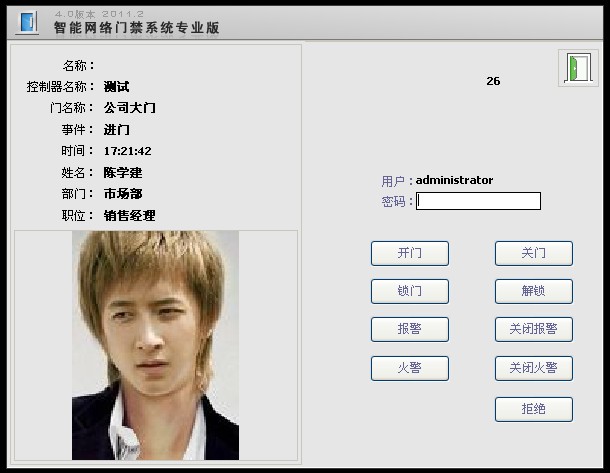Image resolution: width=610 pixels, height=473 pixels.
Task: Click the counter number 26
Action: pos(493,81)
